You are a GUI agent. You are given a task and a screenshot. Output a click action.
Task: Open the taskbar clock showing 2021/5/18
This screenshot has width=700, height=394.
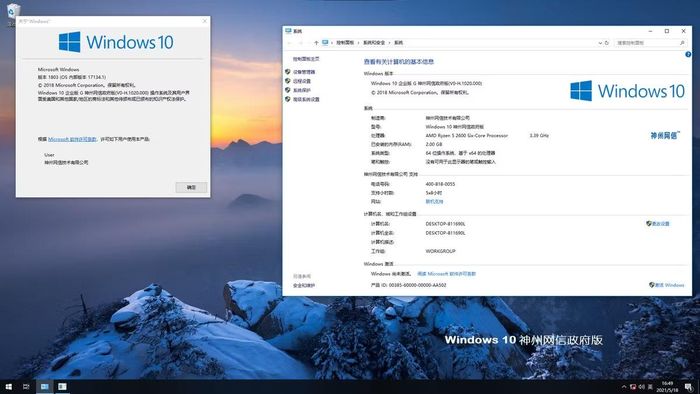[667, 386]
